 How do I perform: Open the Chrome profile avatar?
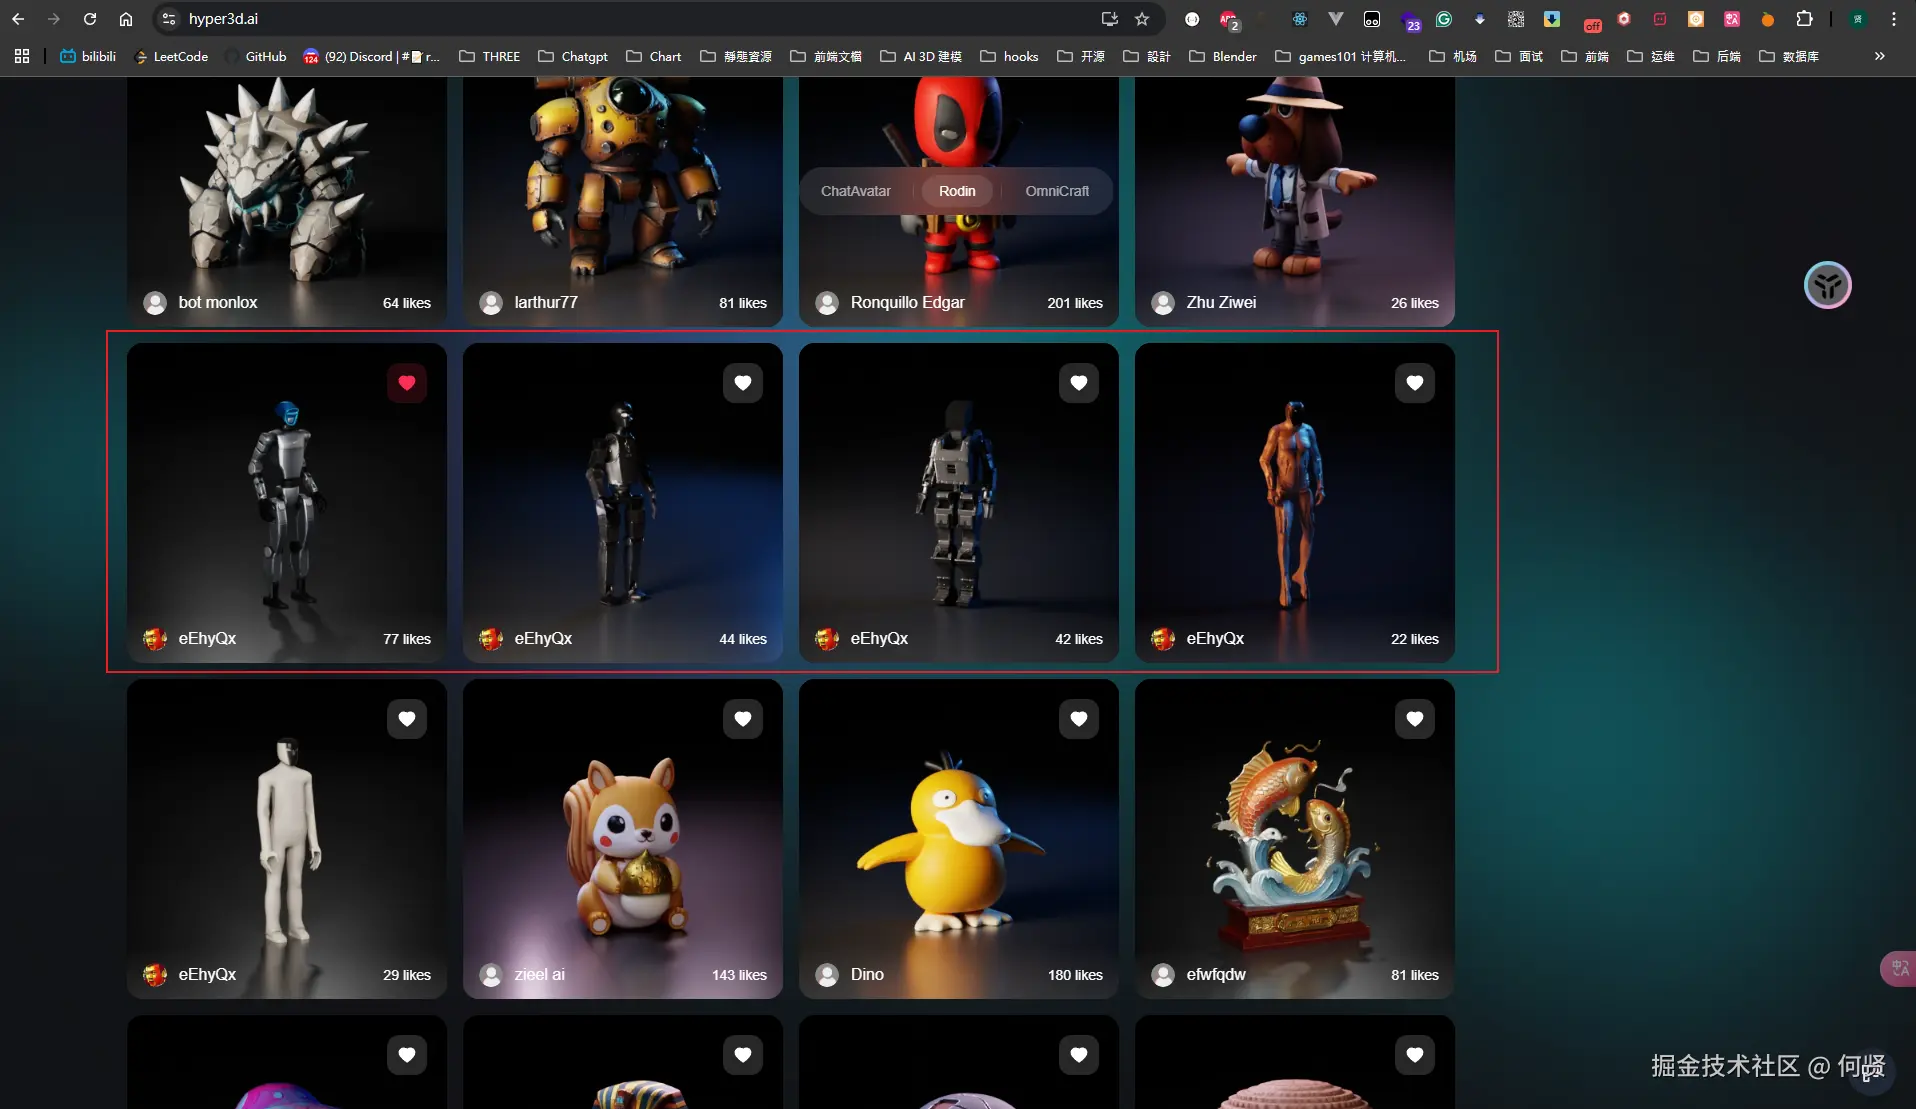(x=1858, y=19)
